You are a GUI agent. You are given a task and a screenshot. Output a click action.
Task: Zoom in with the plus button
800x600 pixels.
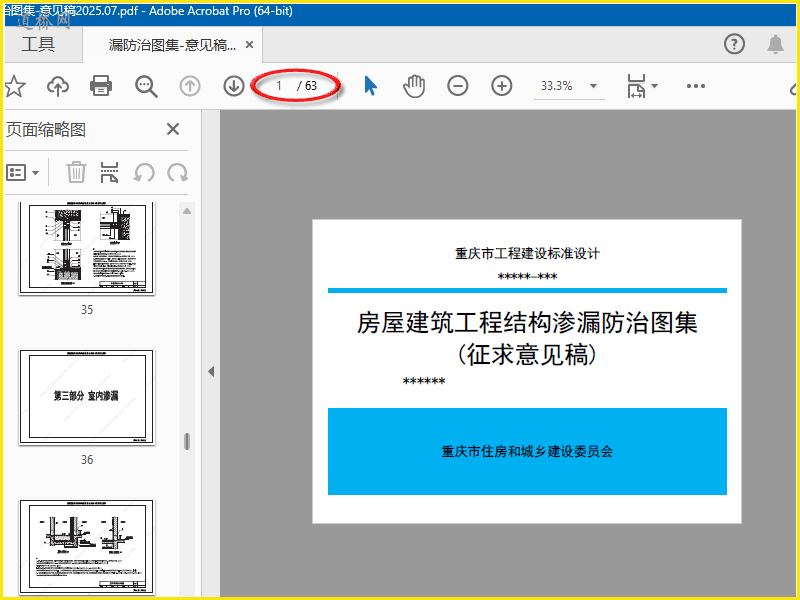tap(502, 86)
